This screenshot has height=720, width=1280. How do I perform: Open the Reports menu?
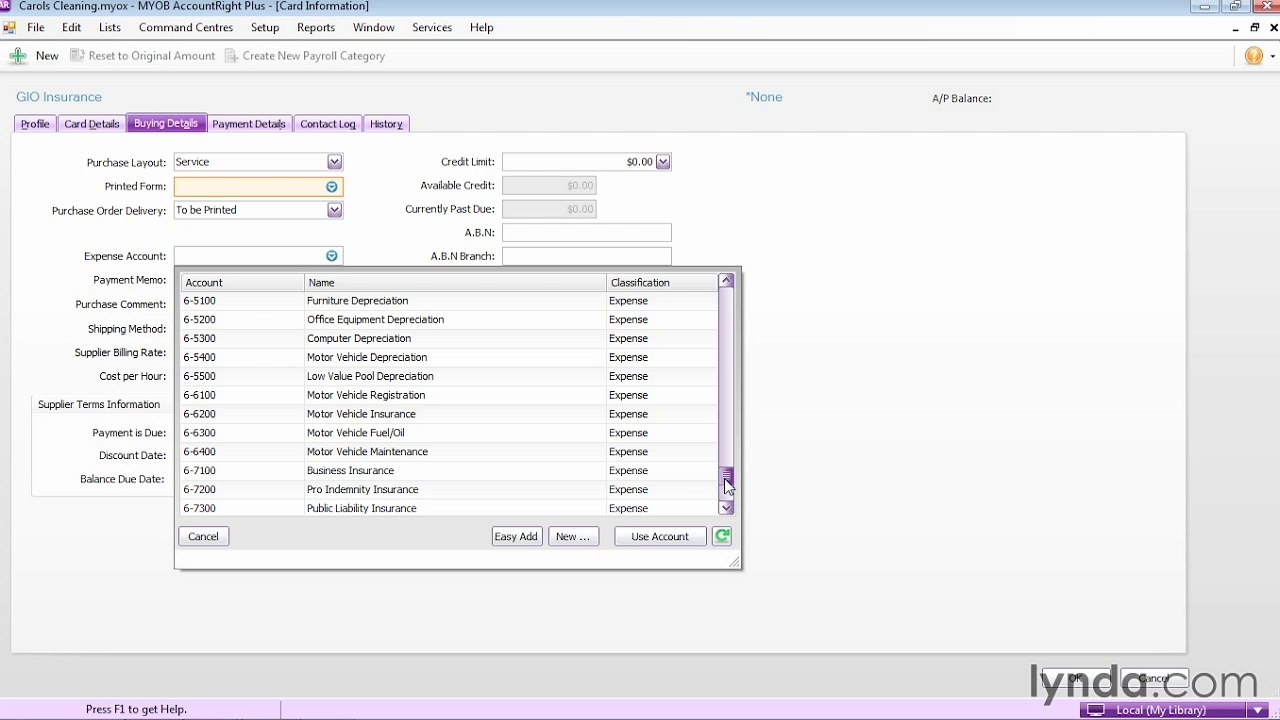(316, 28)
